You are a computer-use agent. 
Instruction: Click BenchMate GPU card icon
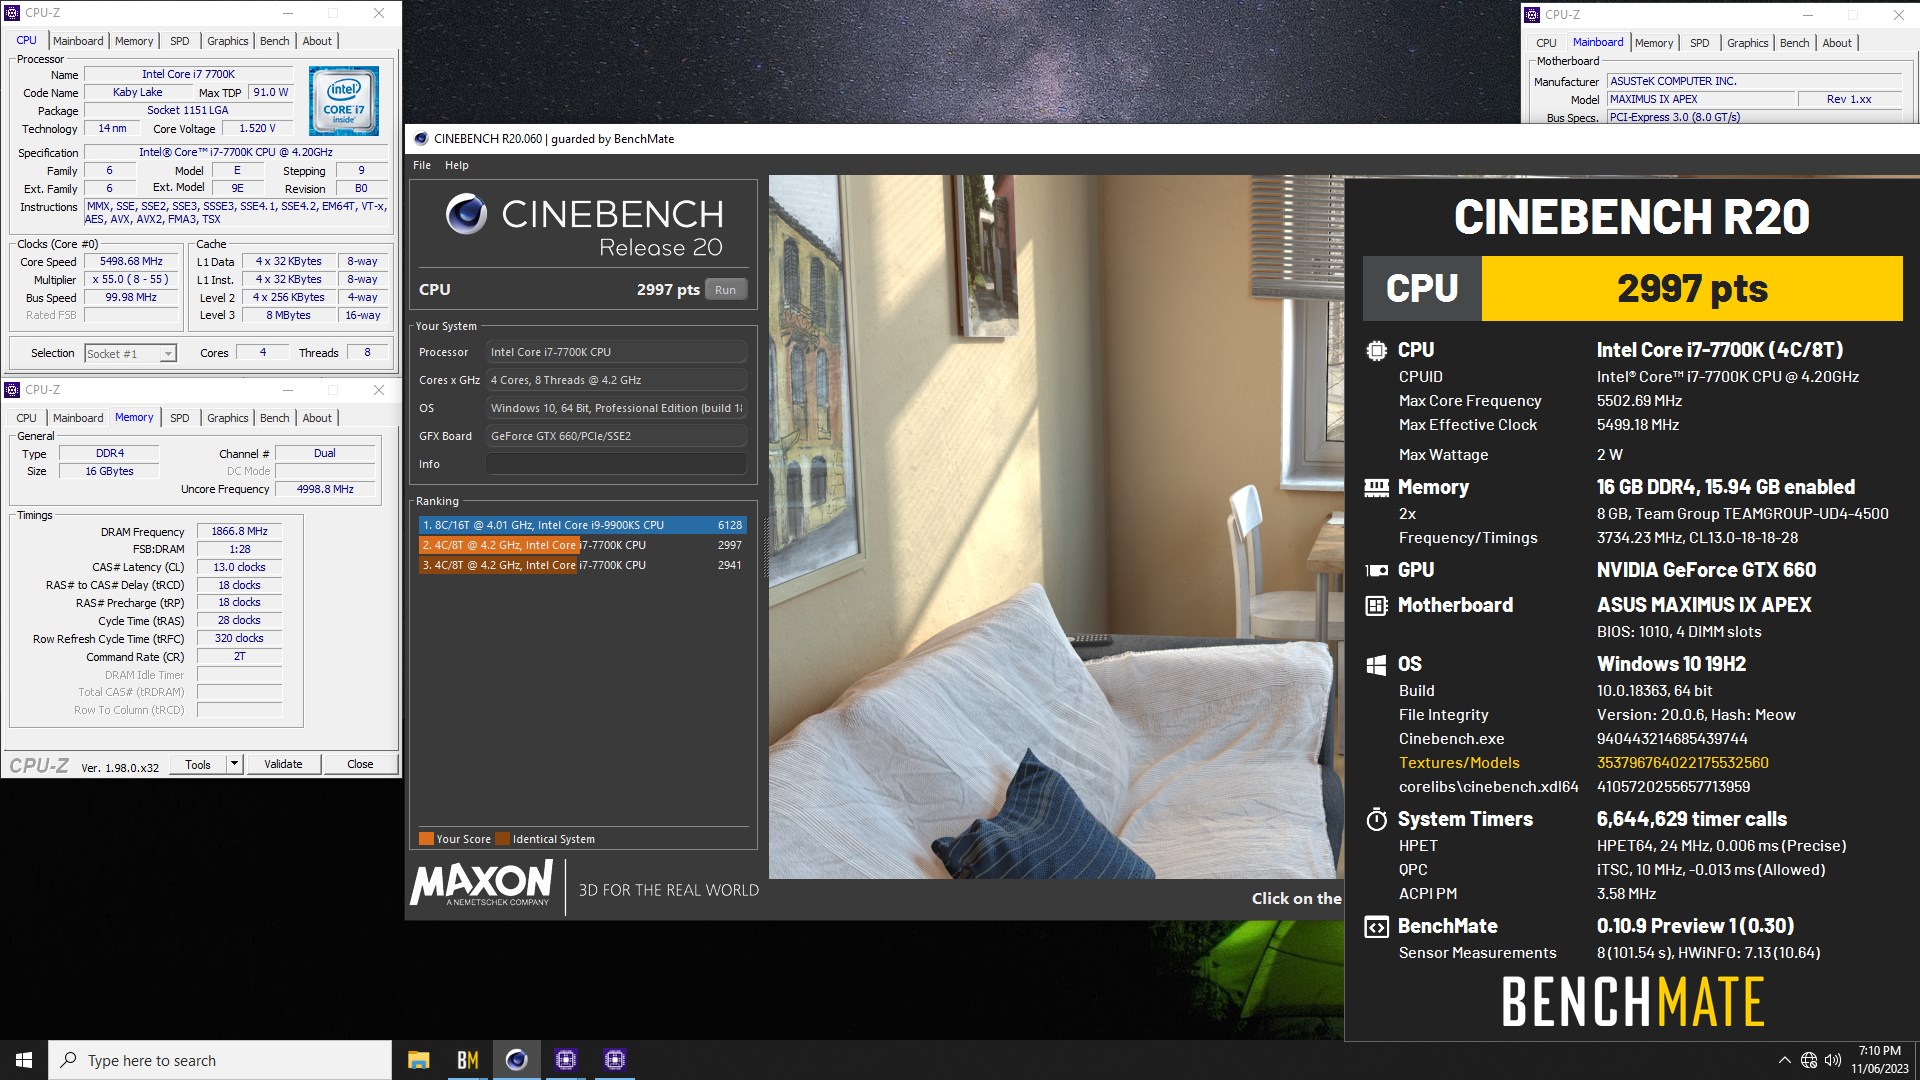click(x=1376, y=570)
